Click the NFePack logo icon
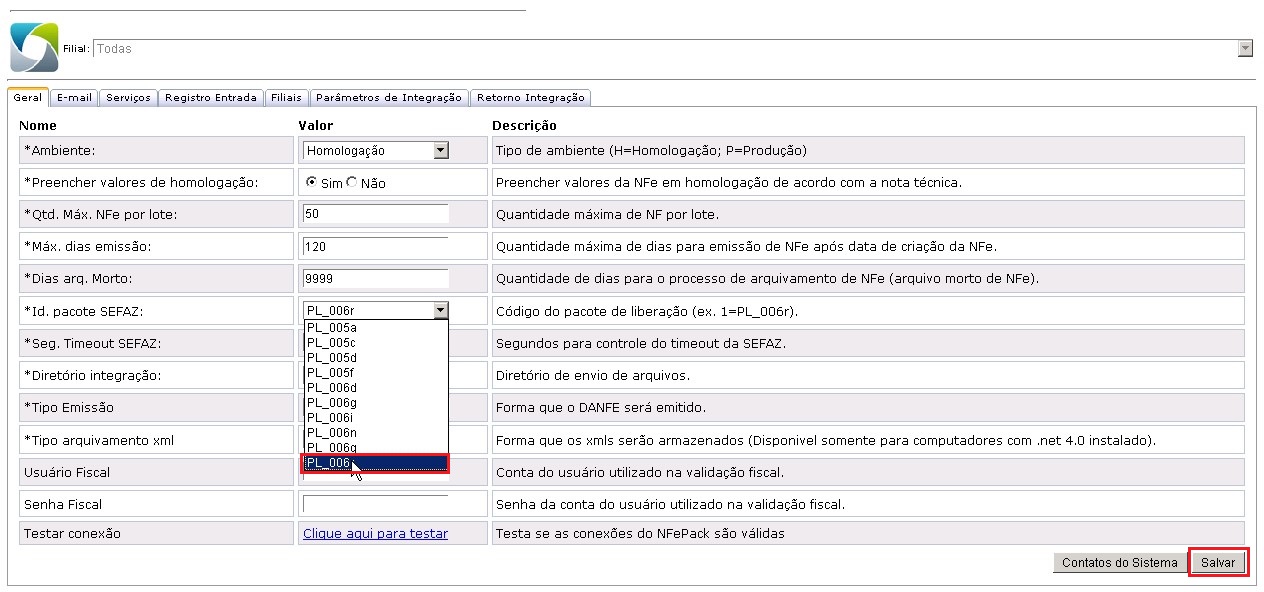The width and height of the screenshot is (1264, 592). click(x=34, y=48)
